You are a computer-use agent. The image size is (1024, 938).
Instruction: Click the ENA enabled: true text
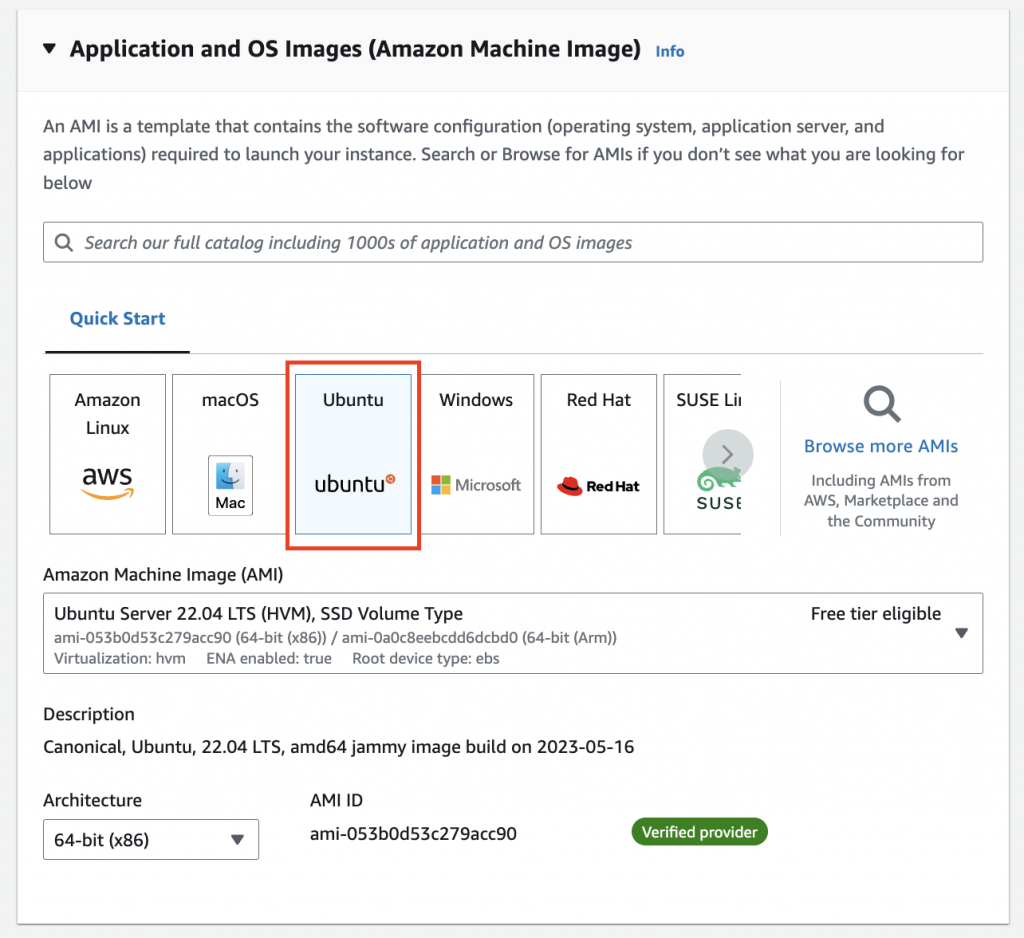coord(269,658)
